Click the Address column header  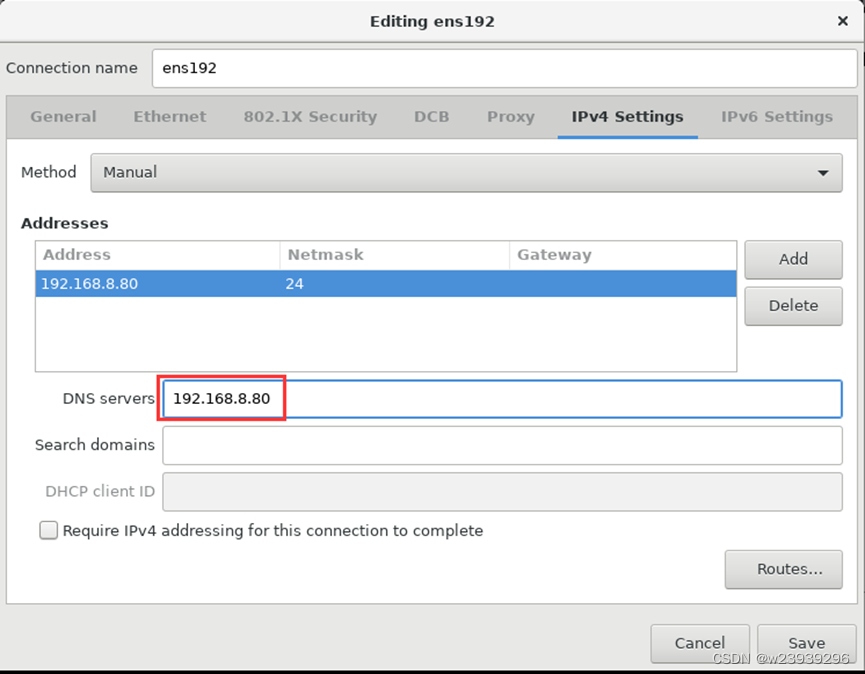(158, 255)
